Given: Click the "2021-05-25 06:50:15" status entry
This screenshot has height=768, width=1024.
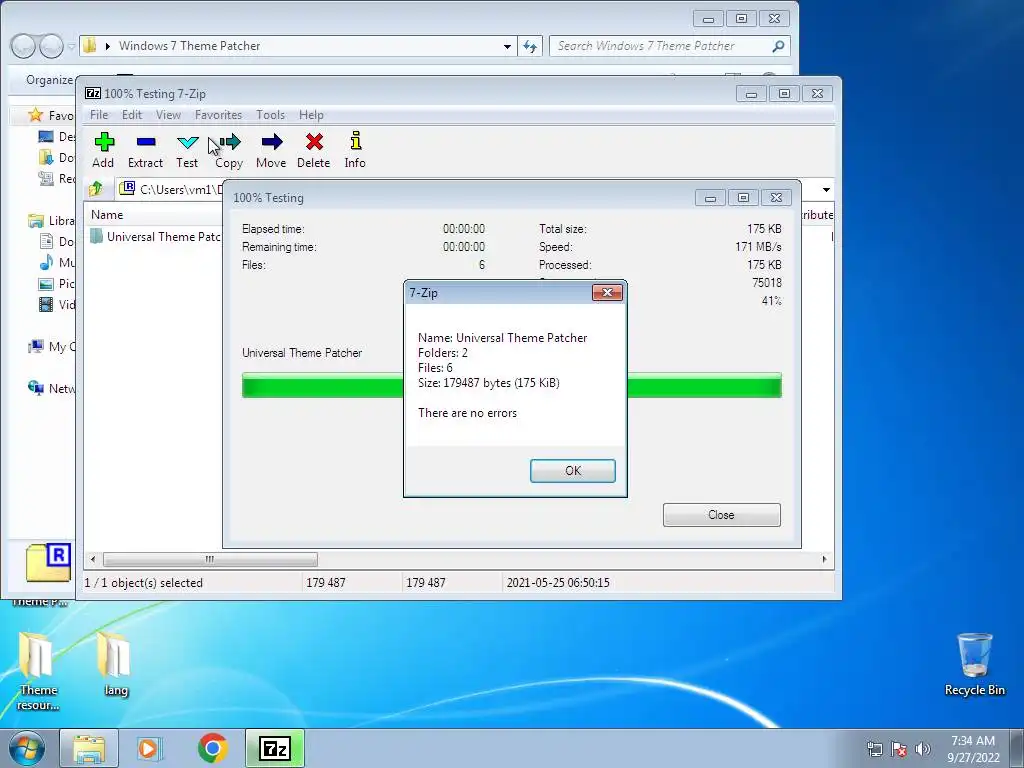Looking at the screenshot, I should pyautogui.click(x=558, y=583).
